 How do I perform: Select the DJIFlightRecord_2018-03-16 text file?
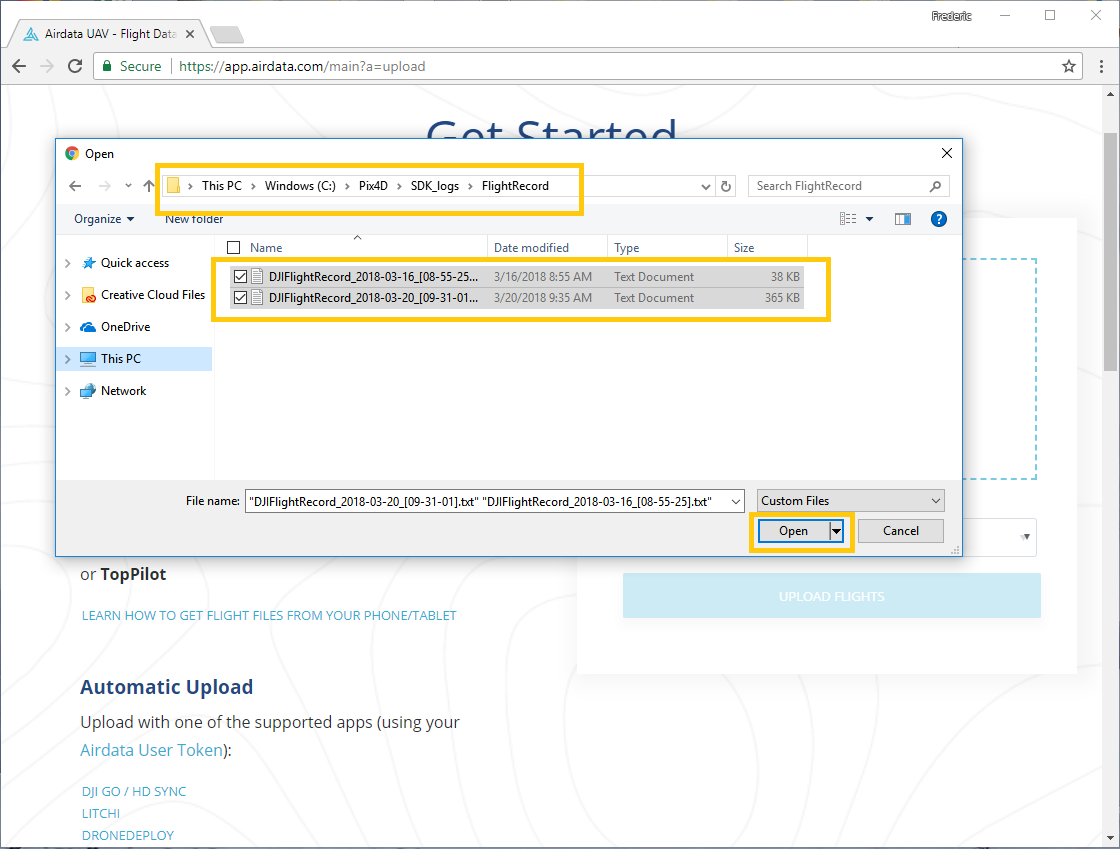click(x=516, y=277)
